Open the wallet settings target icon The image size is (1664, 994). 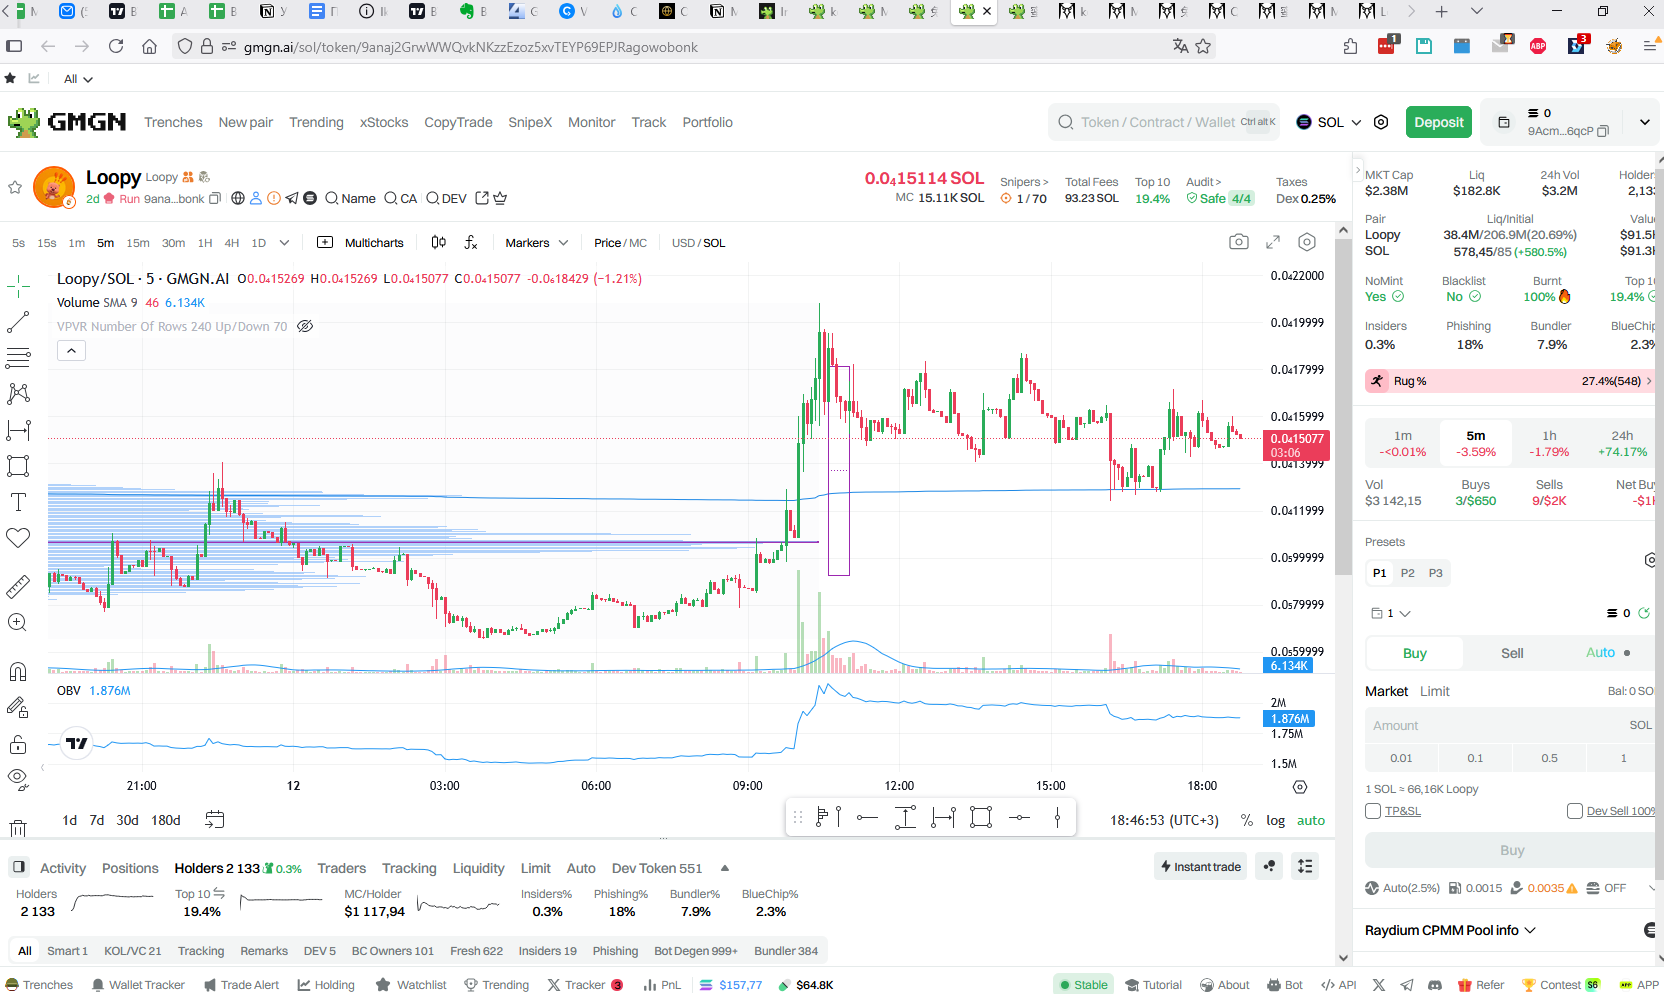tap(1381, 122)
